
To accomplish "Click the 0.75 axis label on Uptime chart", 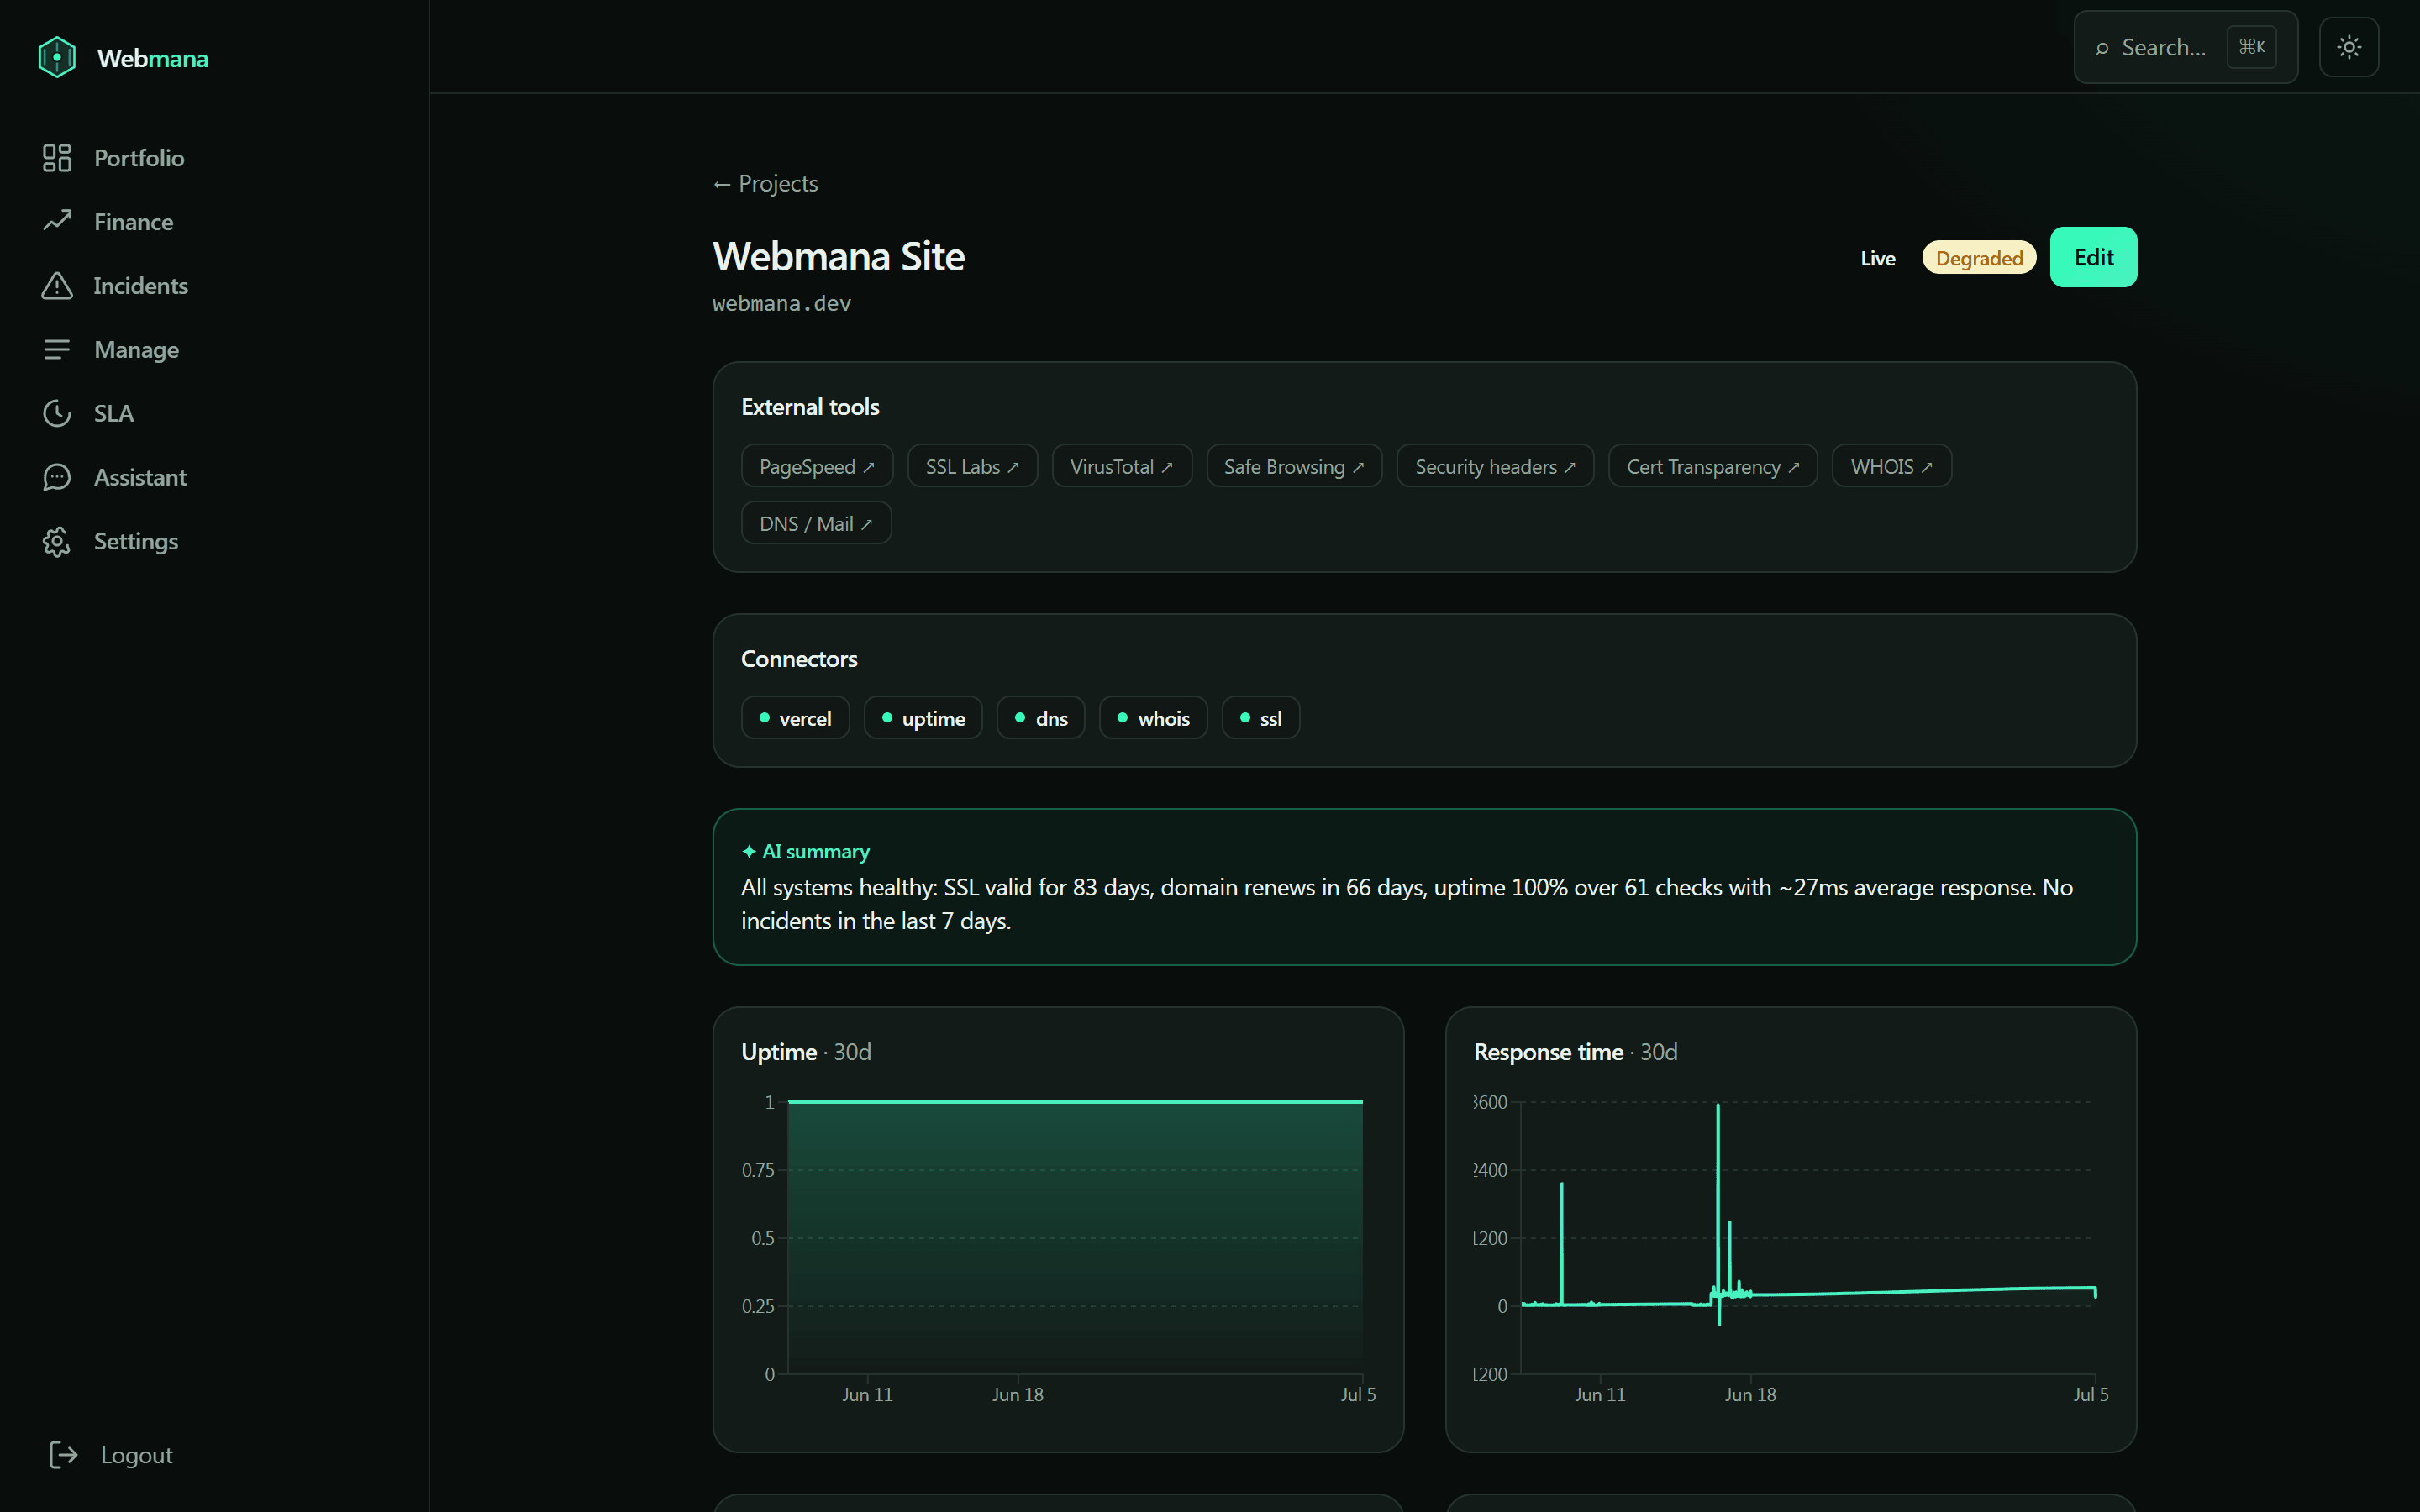I will [x=757, y=1170].
